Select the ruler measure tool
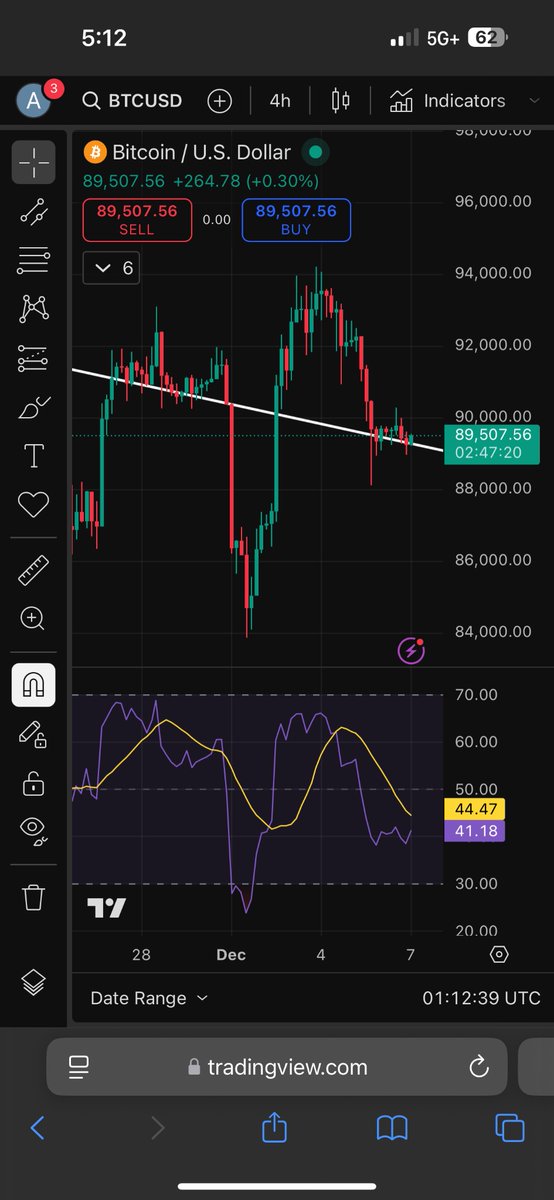This screenshot has width=554, height=1200. point(33,571)
